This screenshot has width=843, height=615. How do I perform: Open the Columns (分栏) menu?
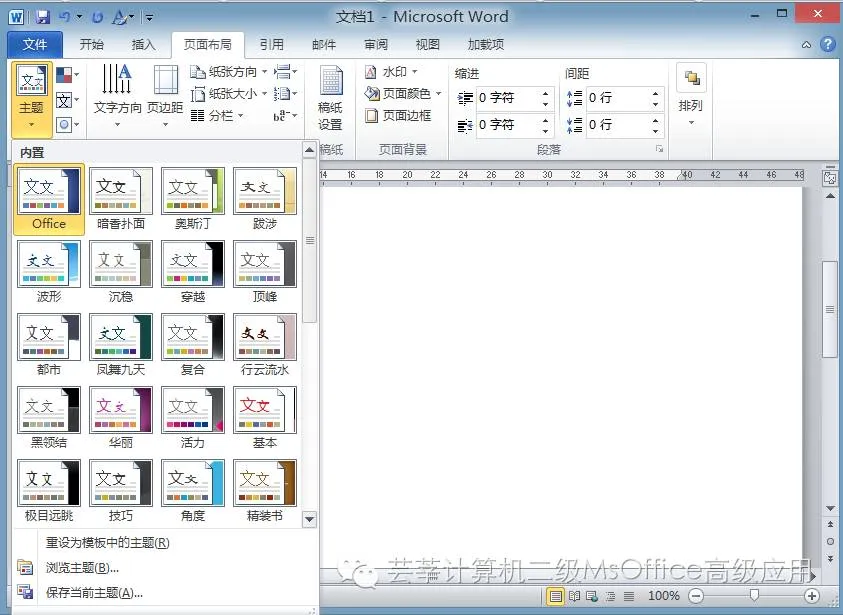click(217, 116)
